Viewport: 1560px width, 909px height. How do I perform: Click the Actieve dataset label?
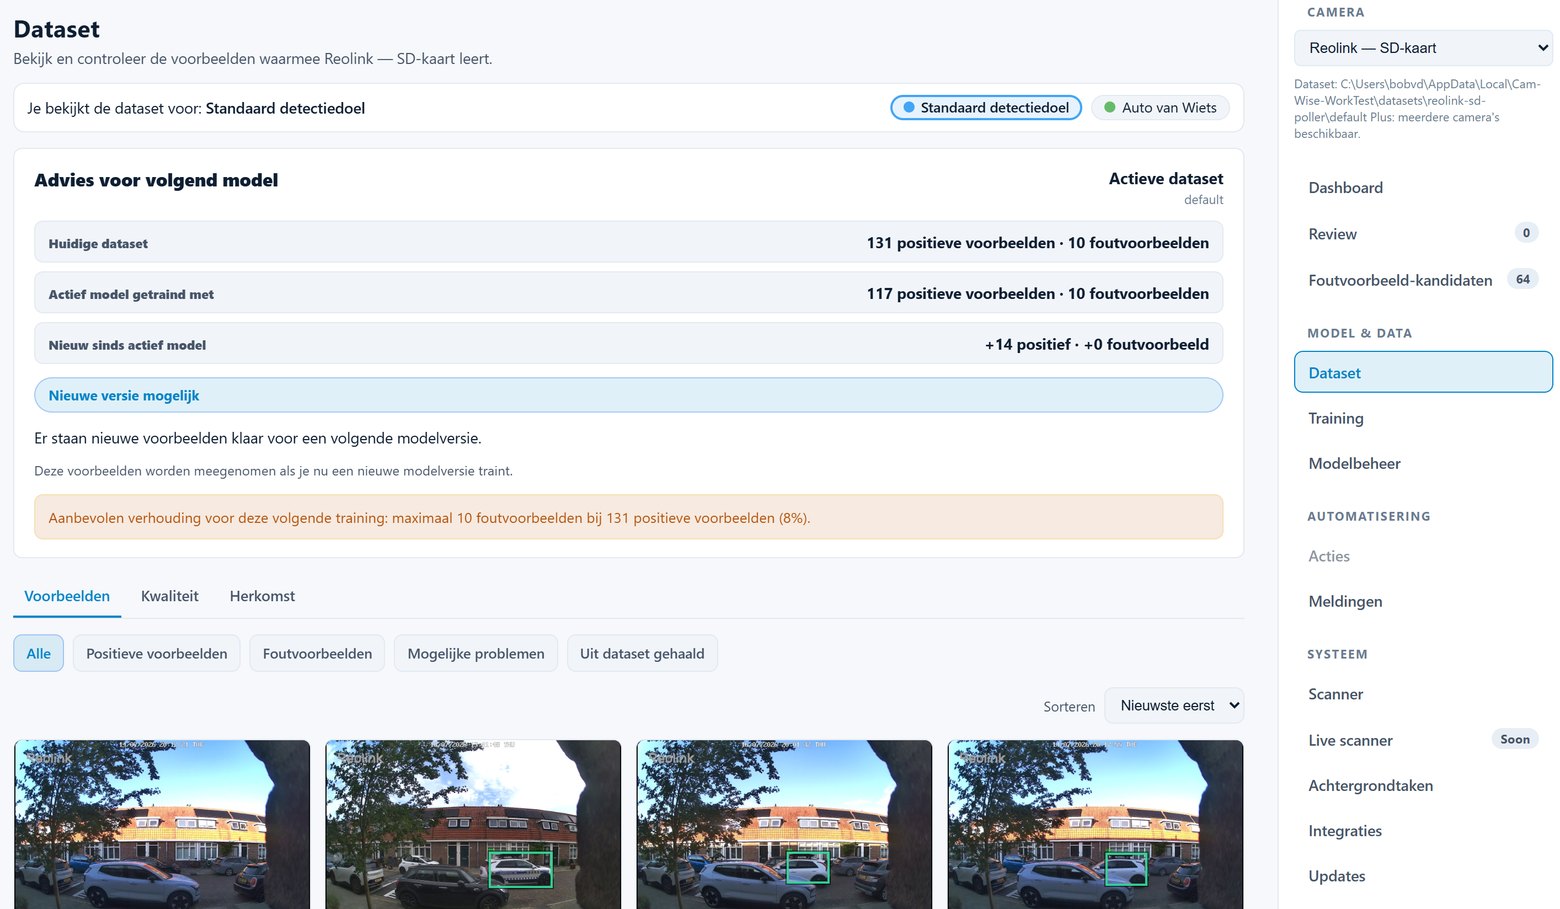click(1165, 178)
